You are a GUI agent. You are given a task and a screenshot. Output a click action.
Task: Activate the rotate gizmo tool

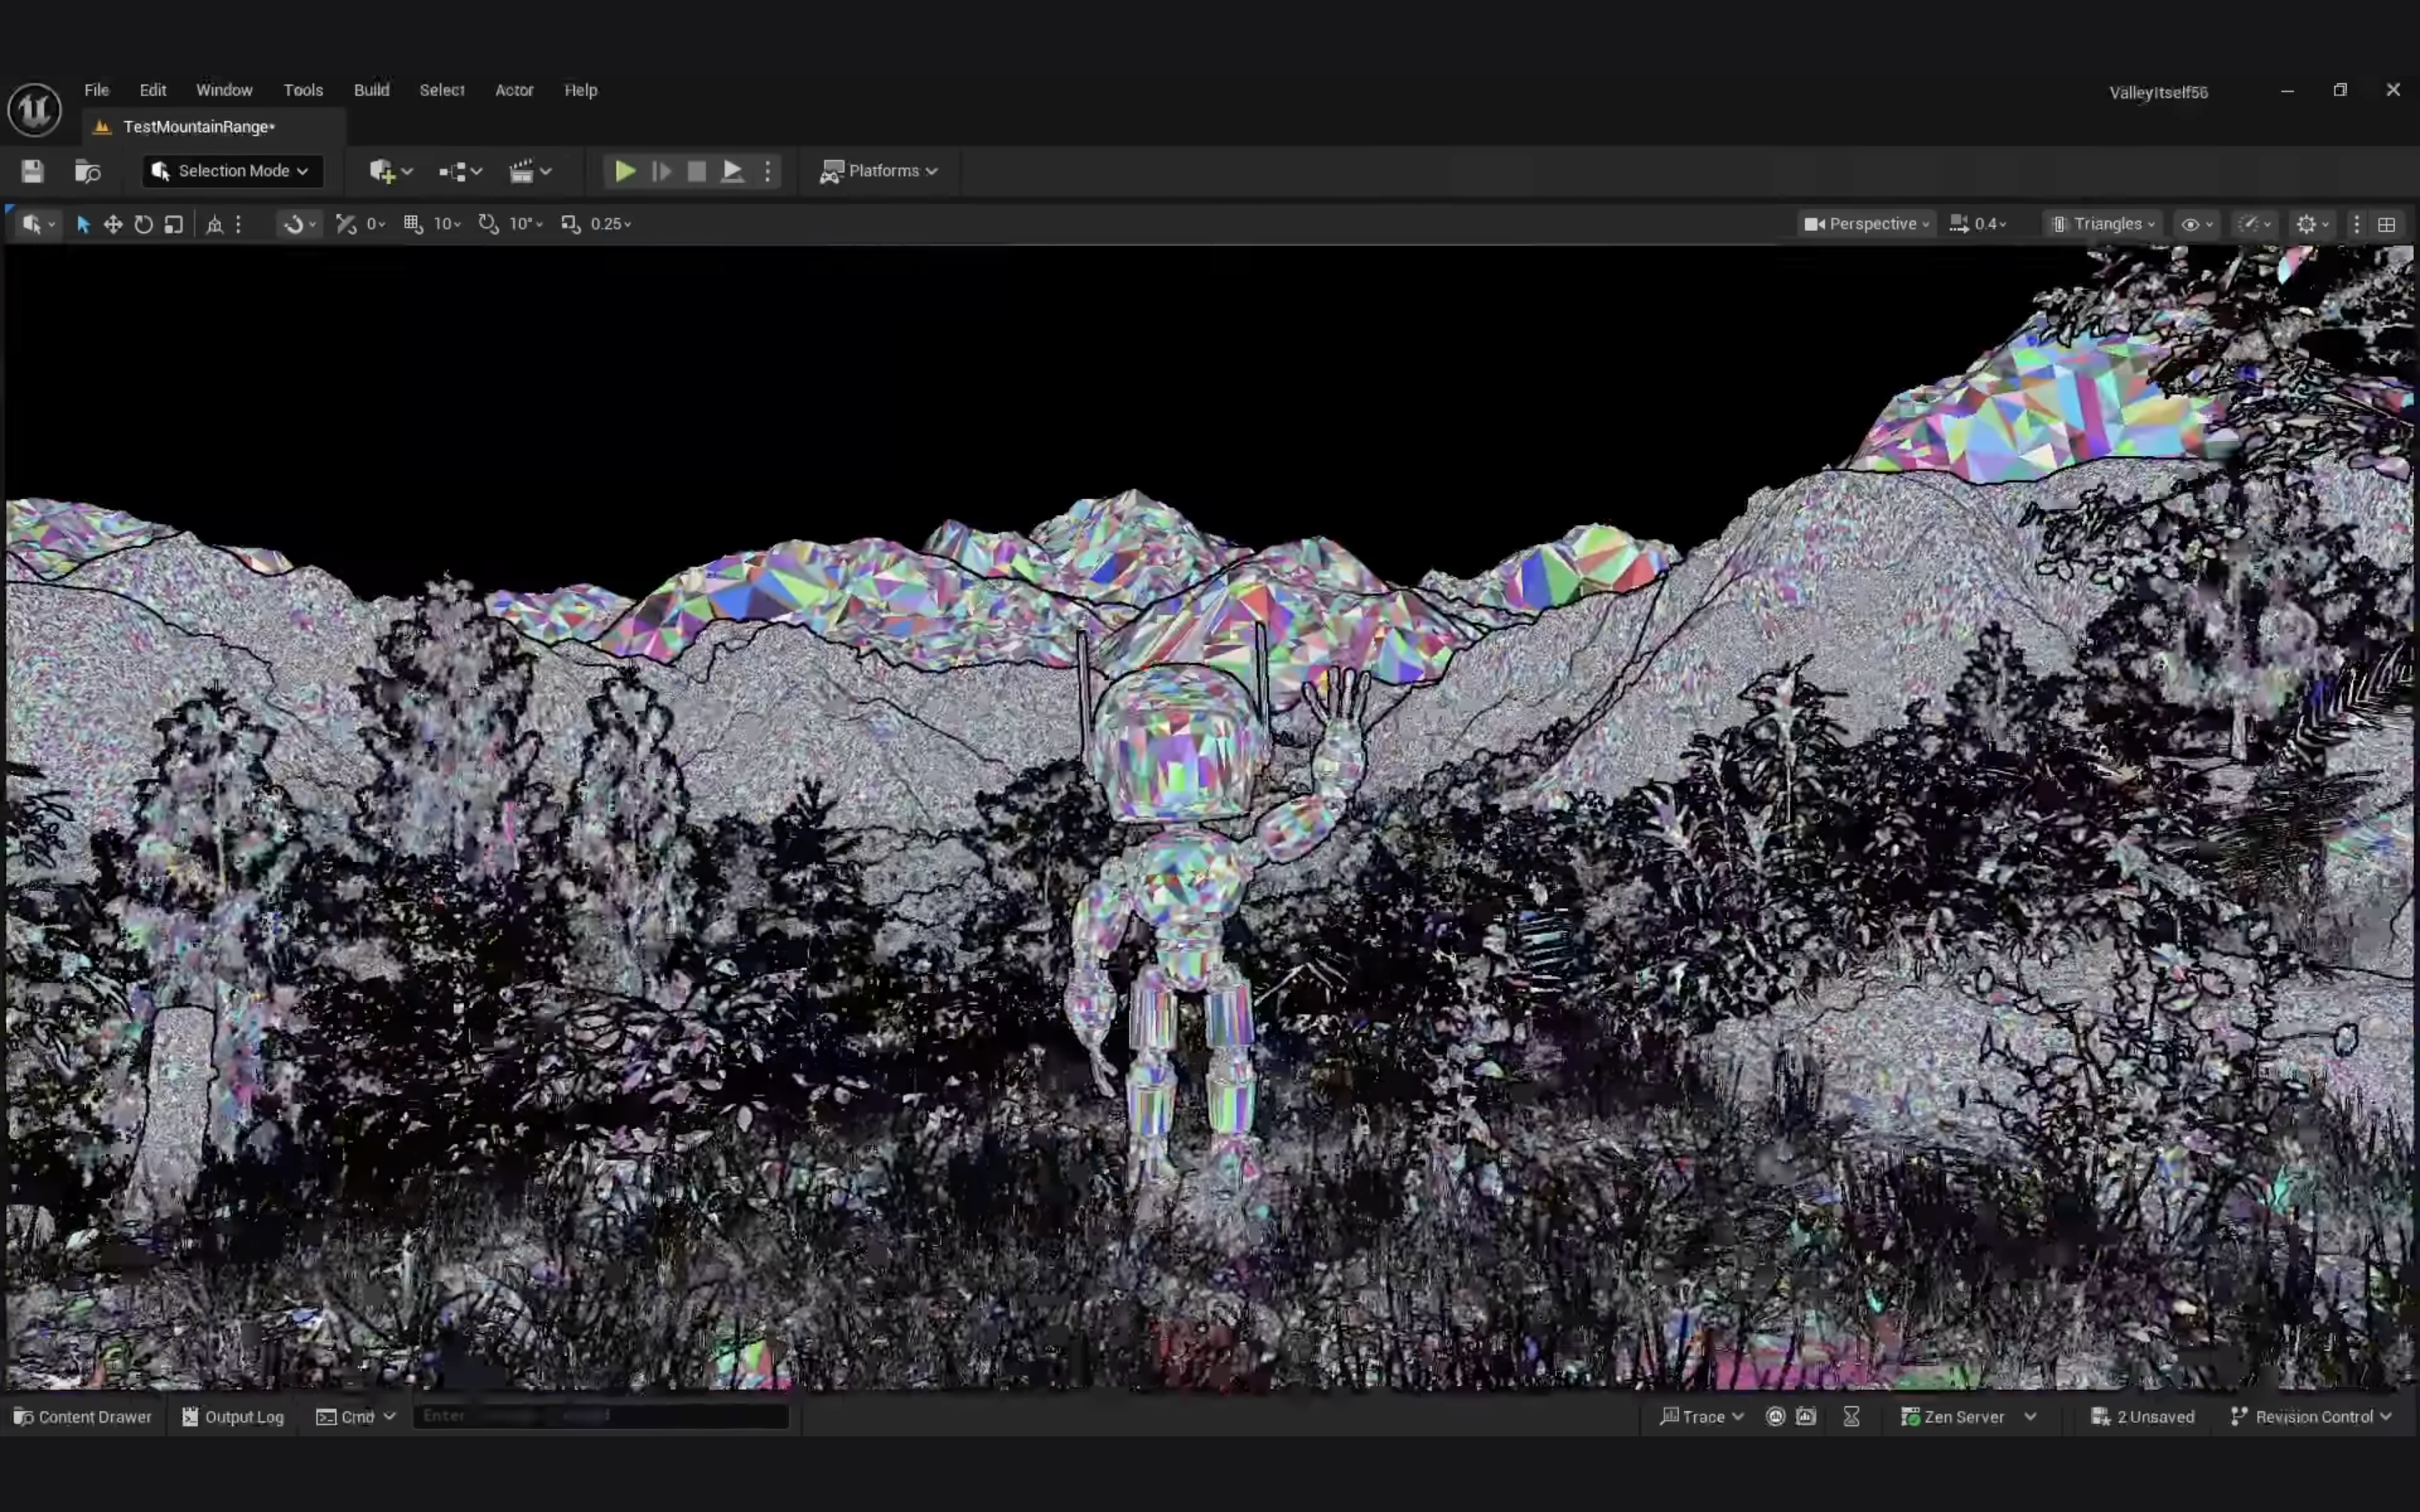144,224
